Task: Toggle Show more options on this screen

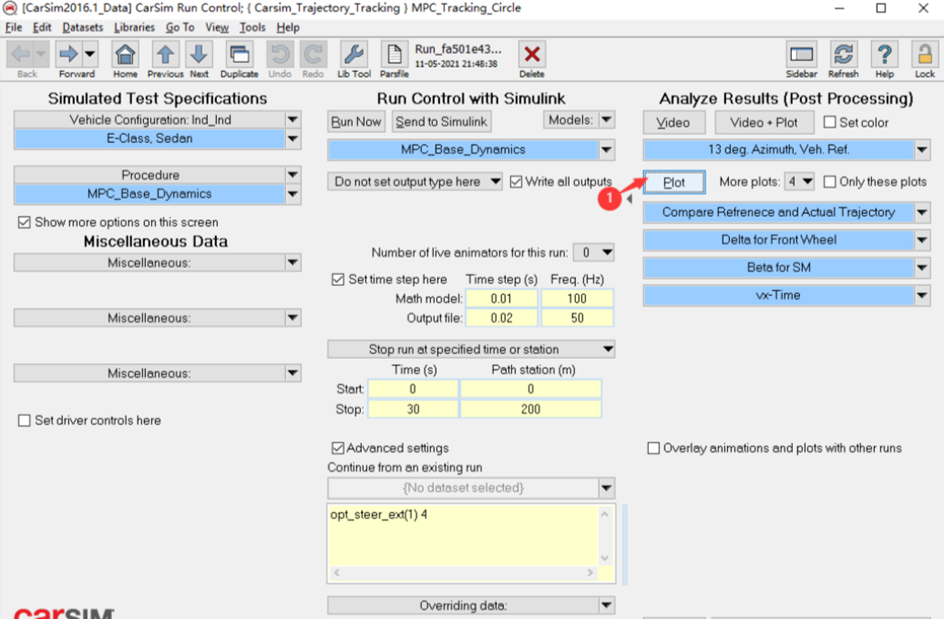Action: [x=24, y=222]
